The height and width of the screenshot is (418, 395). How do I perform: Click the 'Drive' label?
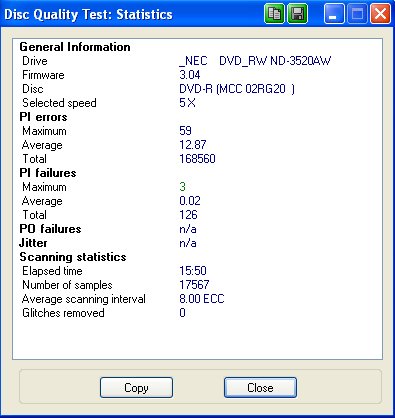[35, 61]
